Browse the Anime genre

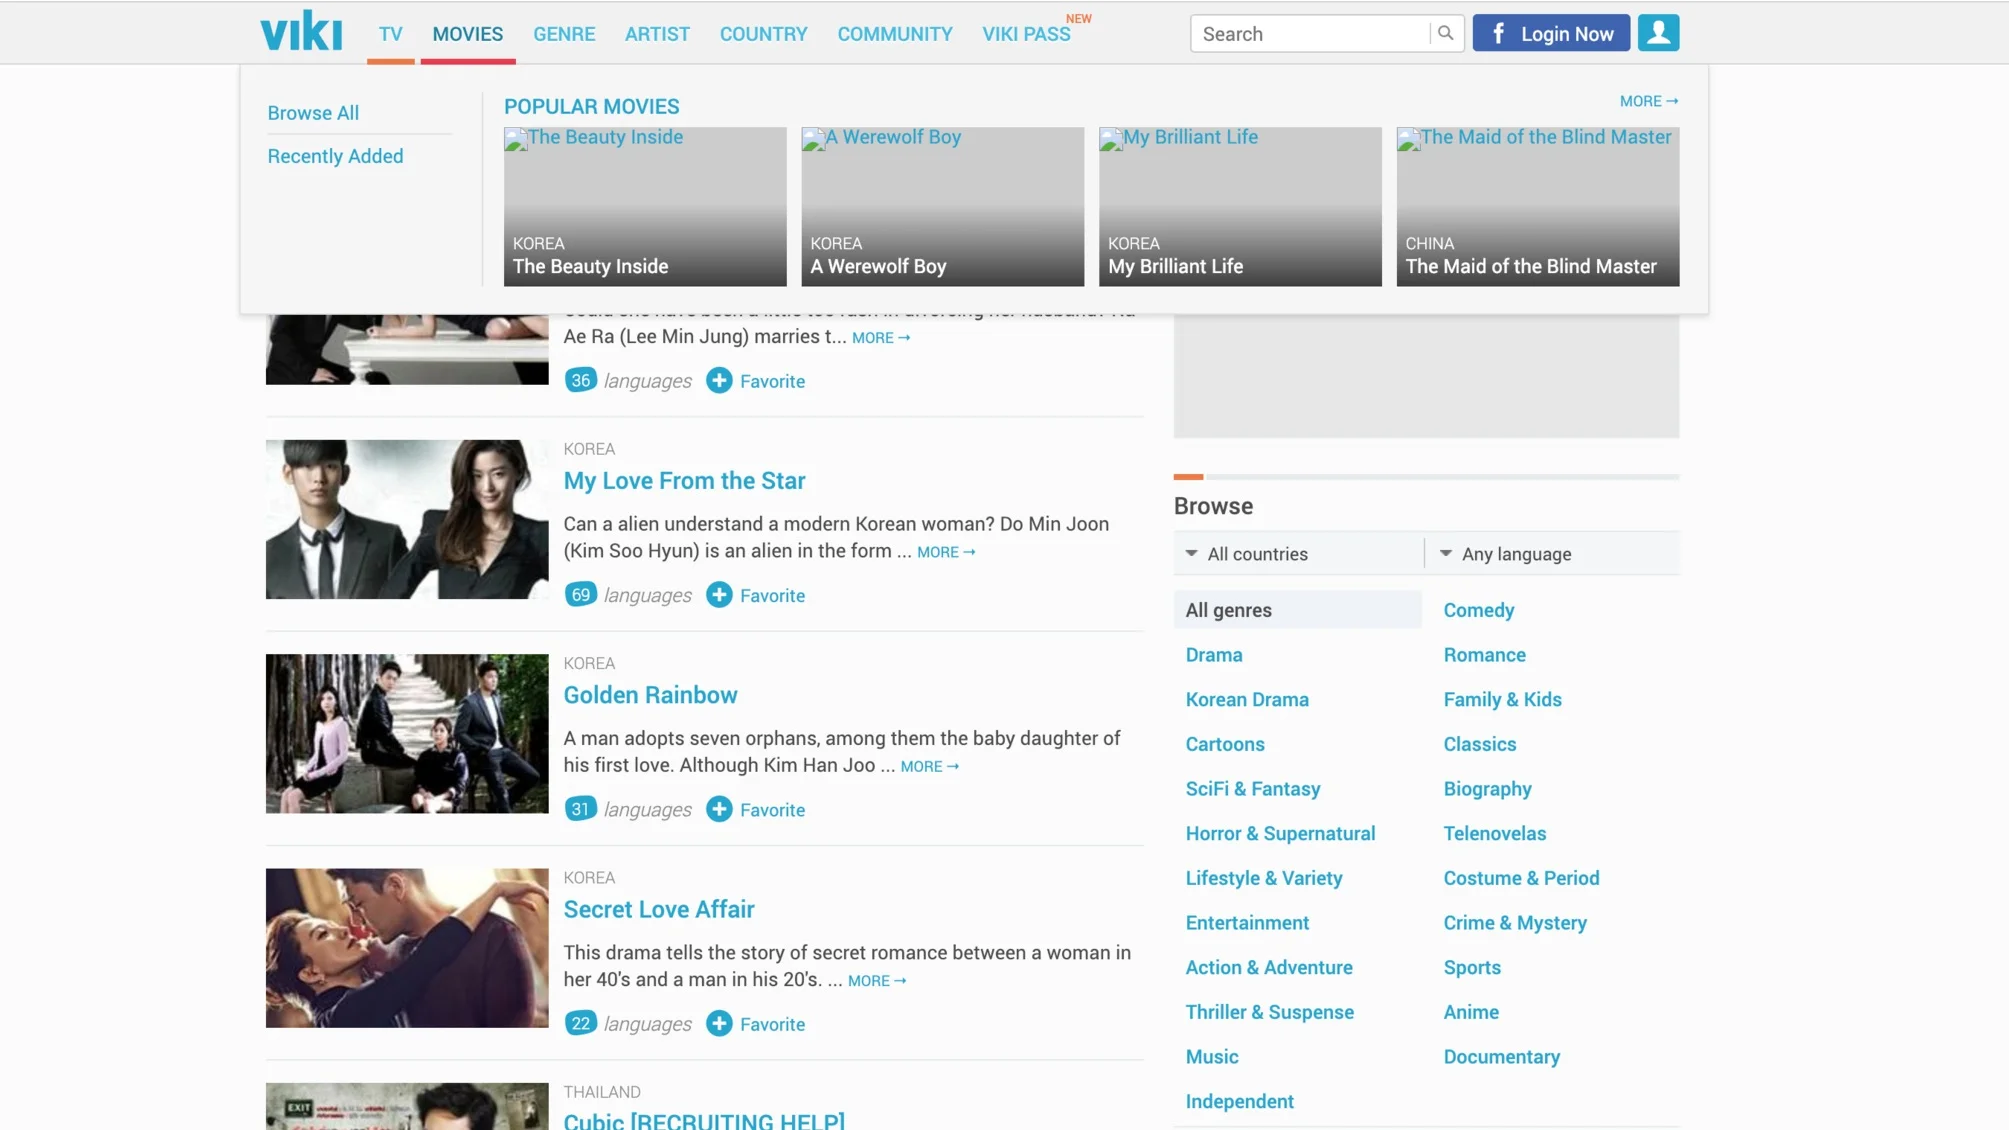(1471, 1012)
